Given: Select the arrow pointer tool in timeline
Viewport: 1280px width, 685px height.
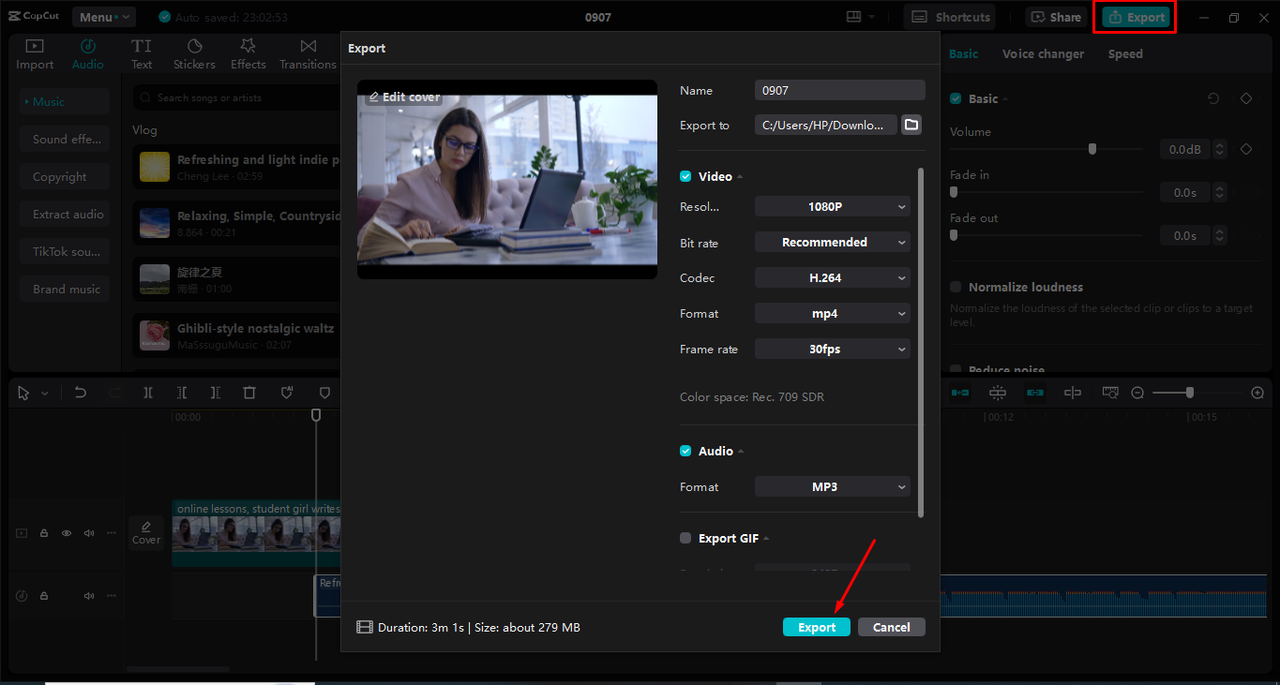Looking at the screenshot, I should [x=24, y=393].
